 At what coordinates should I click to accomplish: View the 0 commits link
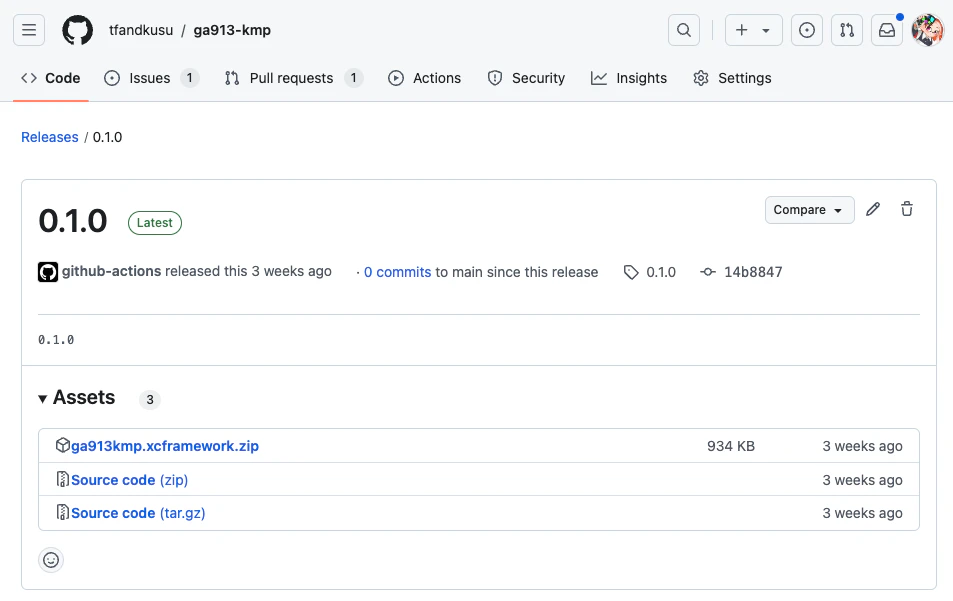397,272
